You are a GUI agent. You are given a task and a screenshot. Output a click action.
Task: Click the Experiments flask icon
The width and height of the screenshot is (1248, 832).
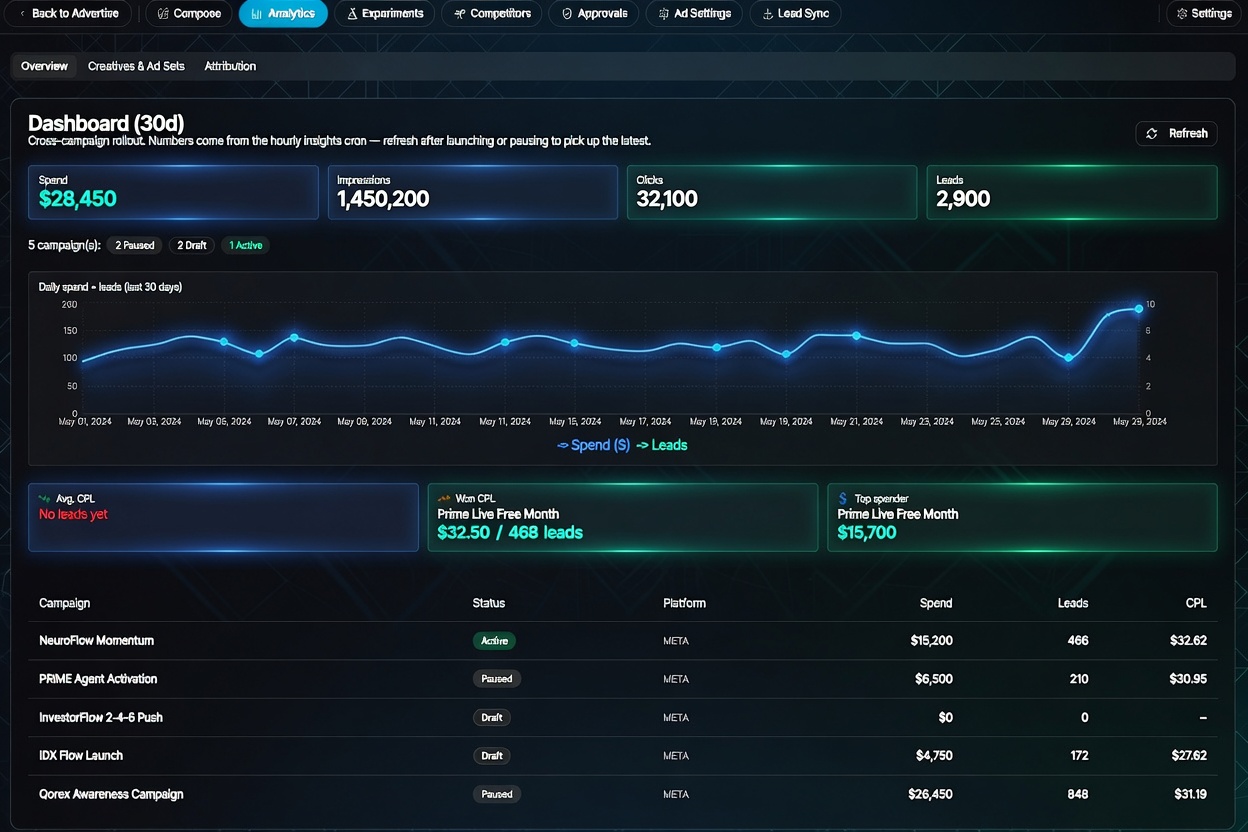(x=352, y=14)
